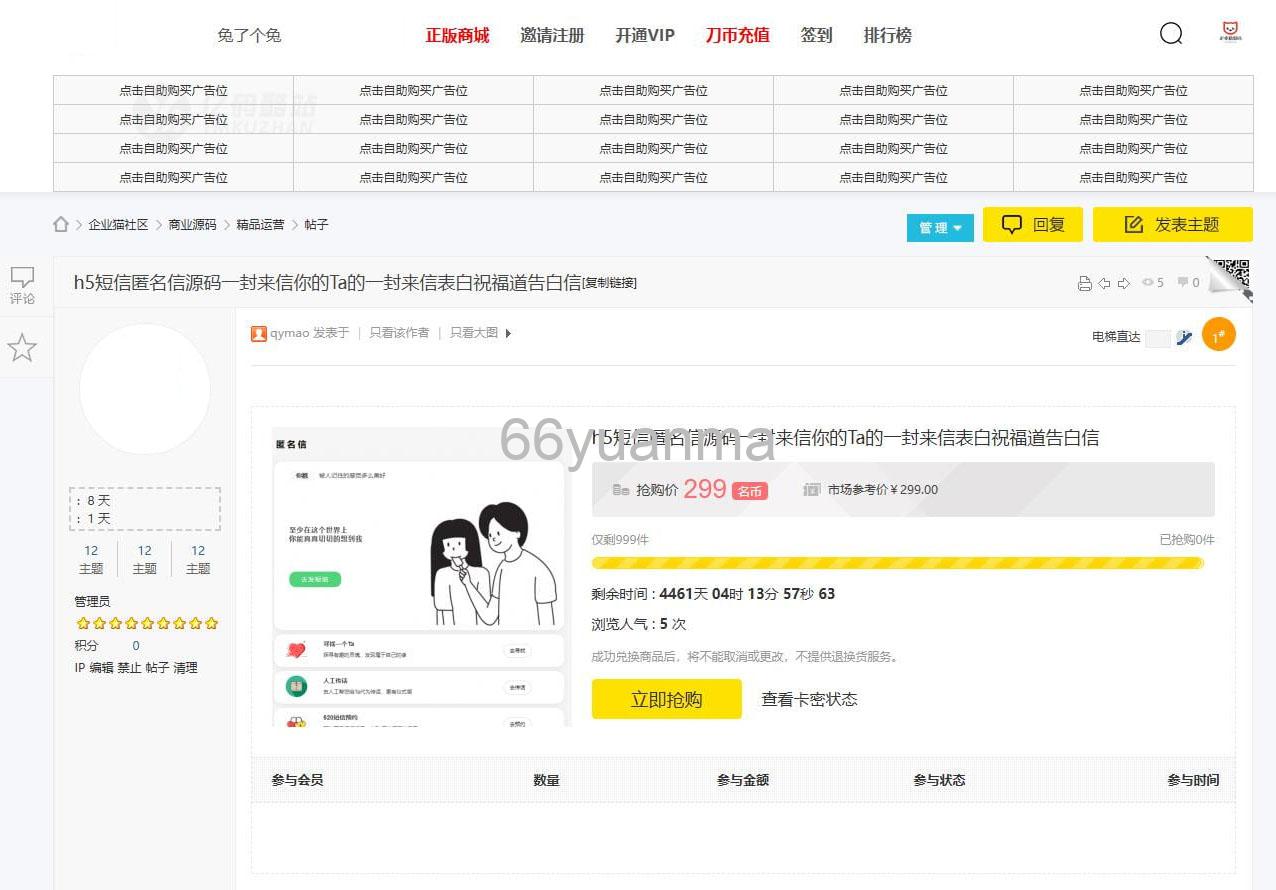Open the 查看卡密状态 link

809,699
